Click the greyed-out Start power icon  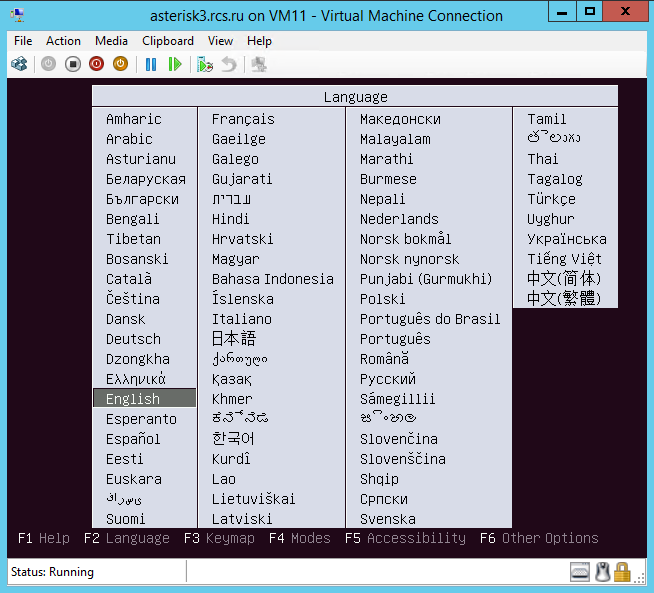[x=48, y=64]
